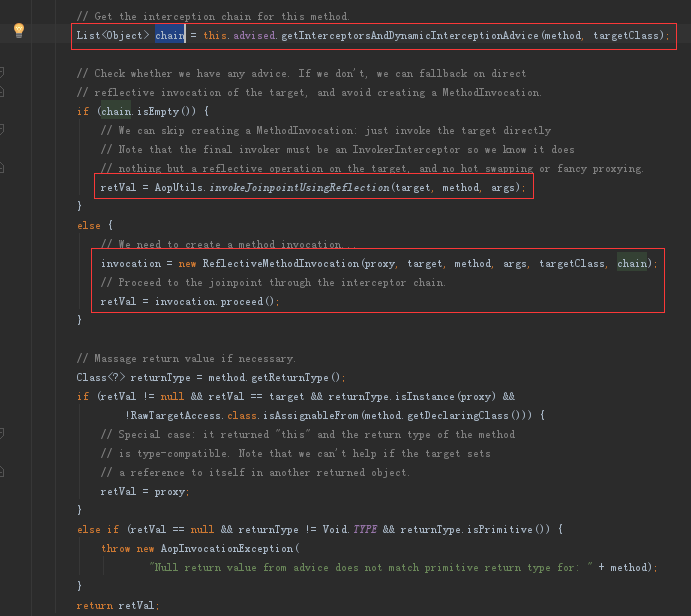Image resolution: width=691 pixels, height=616 pixels.
Task: Click the 'throw' keyword
Action: tap(116, 549)
